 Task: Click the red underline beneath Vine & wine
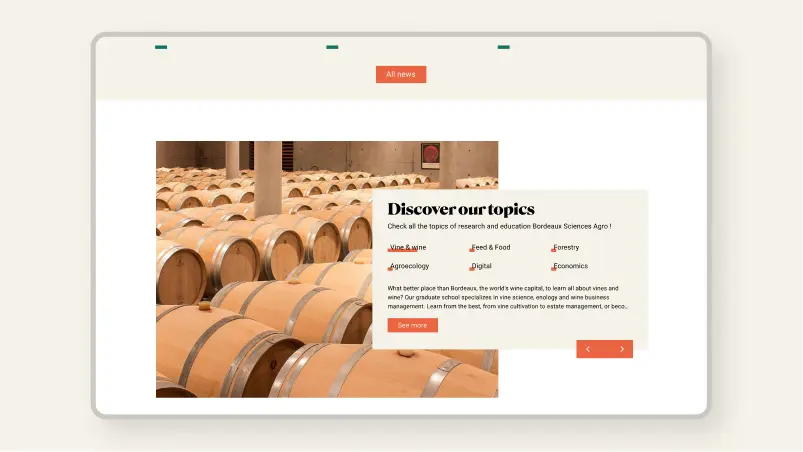tap(403, 250)
